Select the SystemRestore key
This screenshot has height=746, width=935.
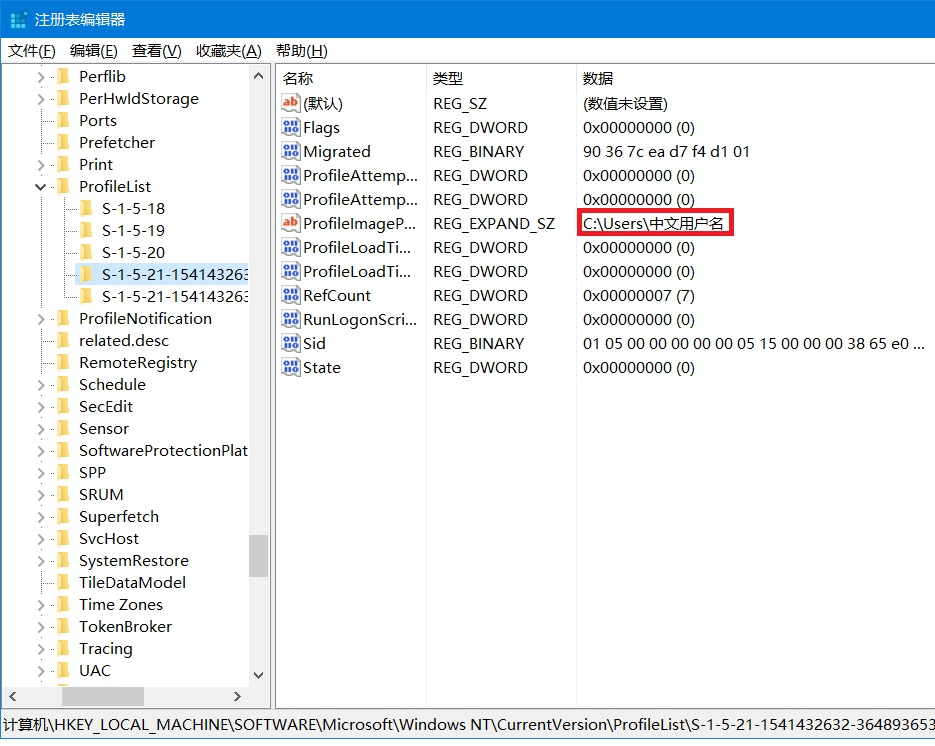click(x=134, y=561)
